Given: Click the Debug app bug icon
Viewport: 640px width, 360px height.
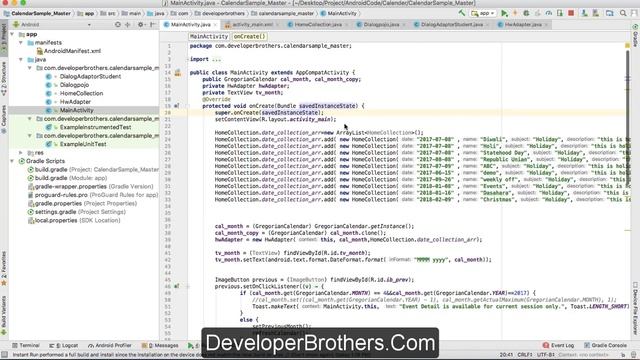Looking at the screenshot, I should coord(526,13).
